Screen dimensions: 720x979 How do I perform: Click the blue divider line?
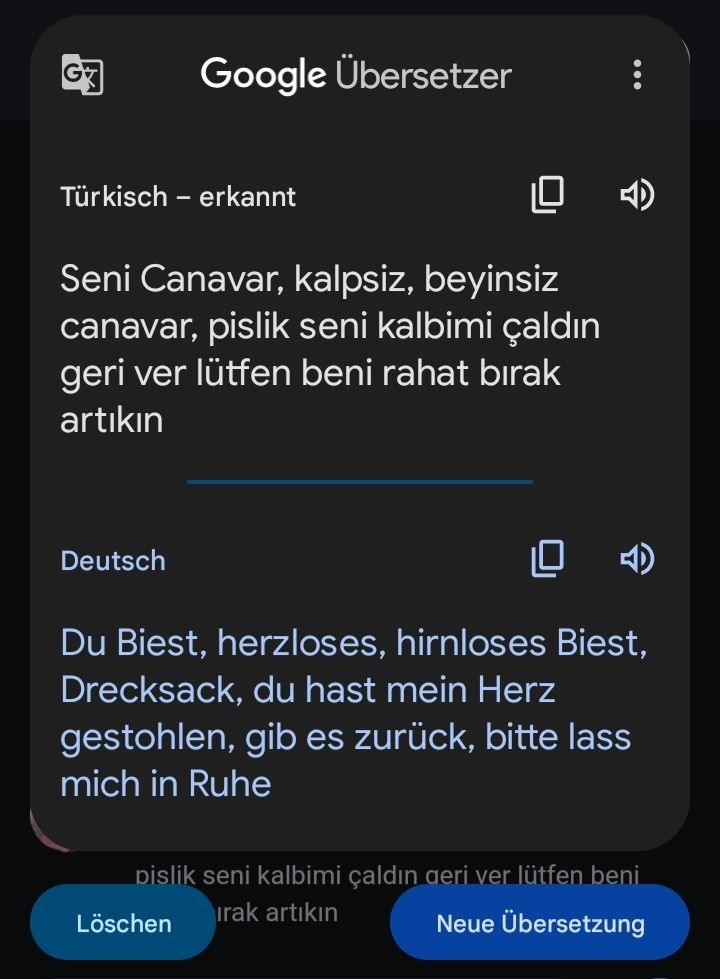click(x=360, y=481)
